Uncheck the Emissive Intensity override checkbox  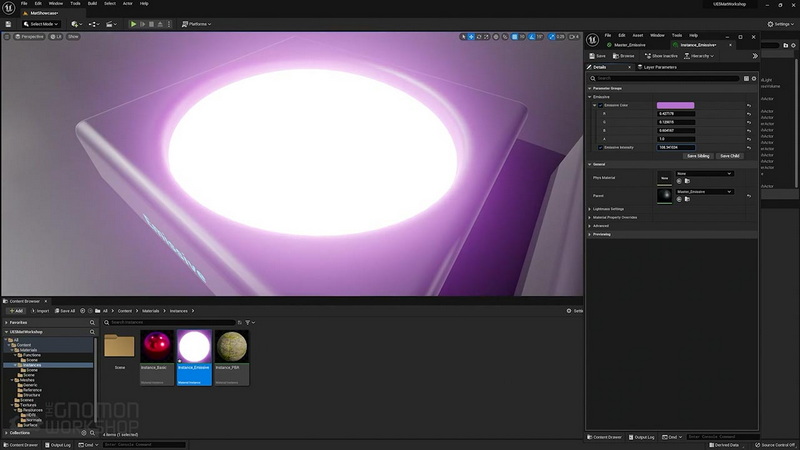(x=601, y=147)
